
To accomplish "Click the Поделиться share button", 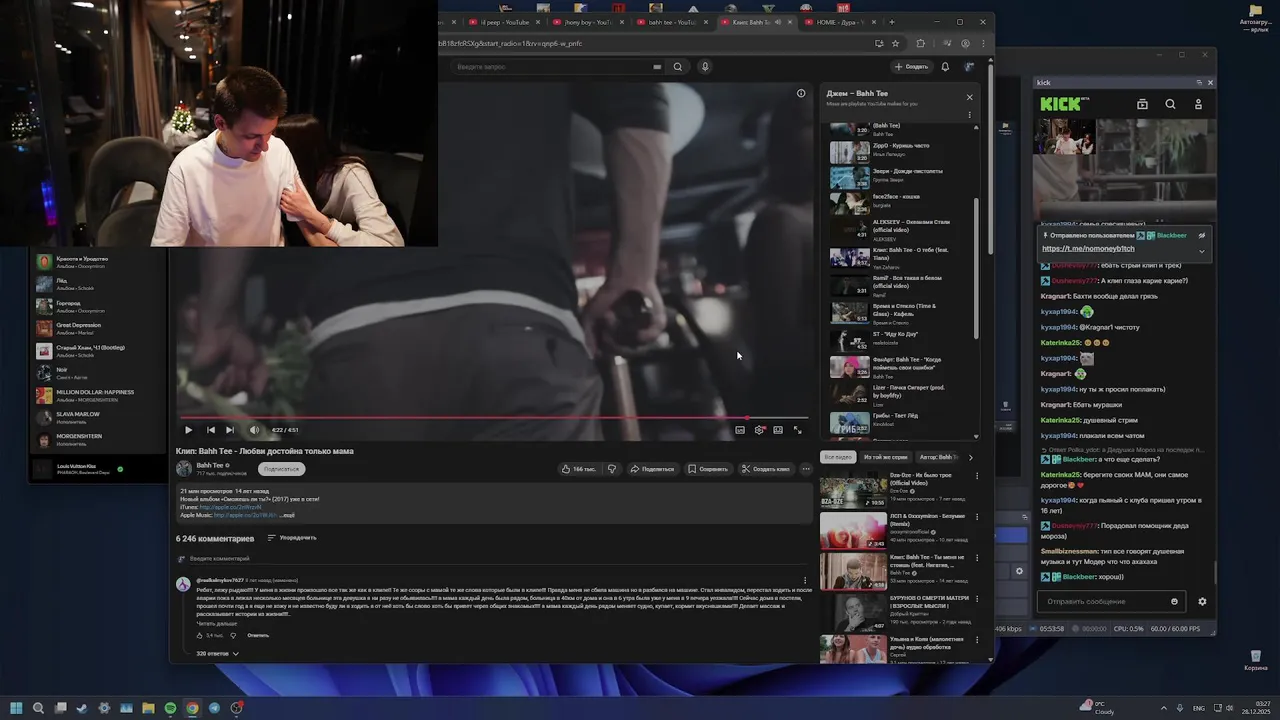I will point(652,469).
